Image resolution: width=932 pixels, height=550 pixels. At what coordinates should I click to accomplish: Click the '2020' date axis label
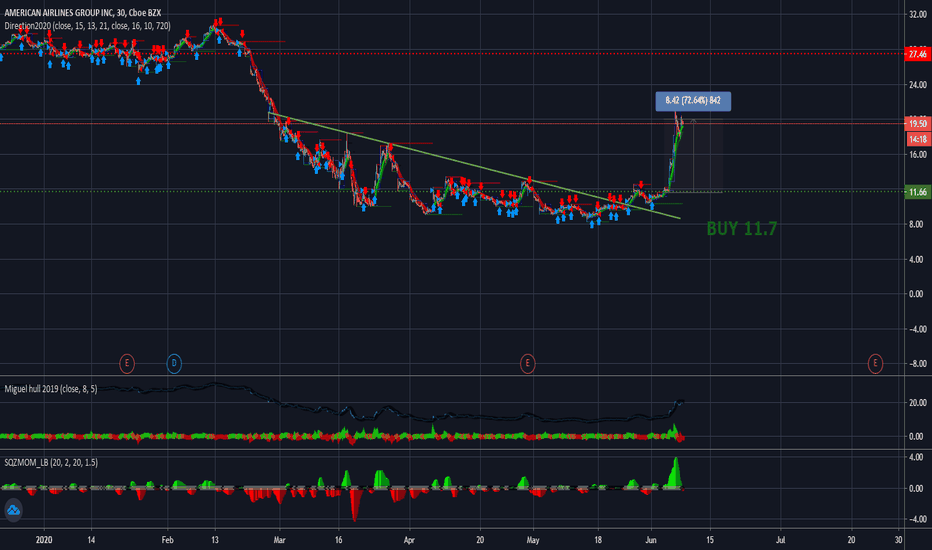(44, 540)
